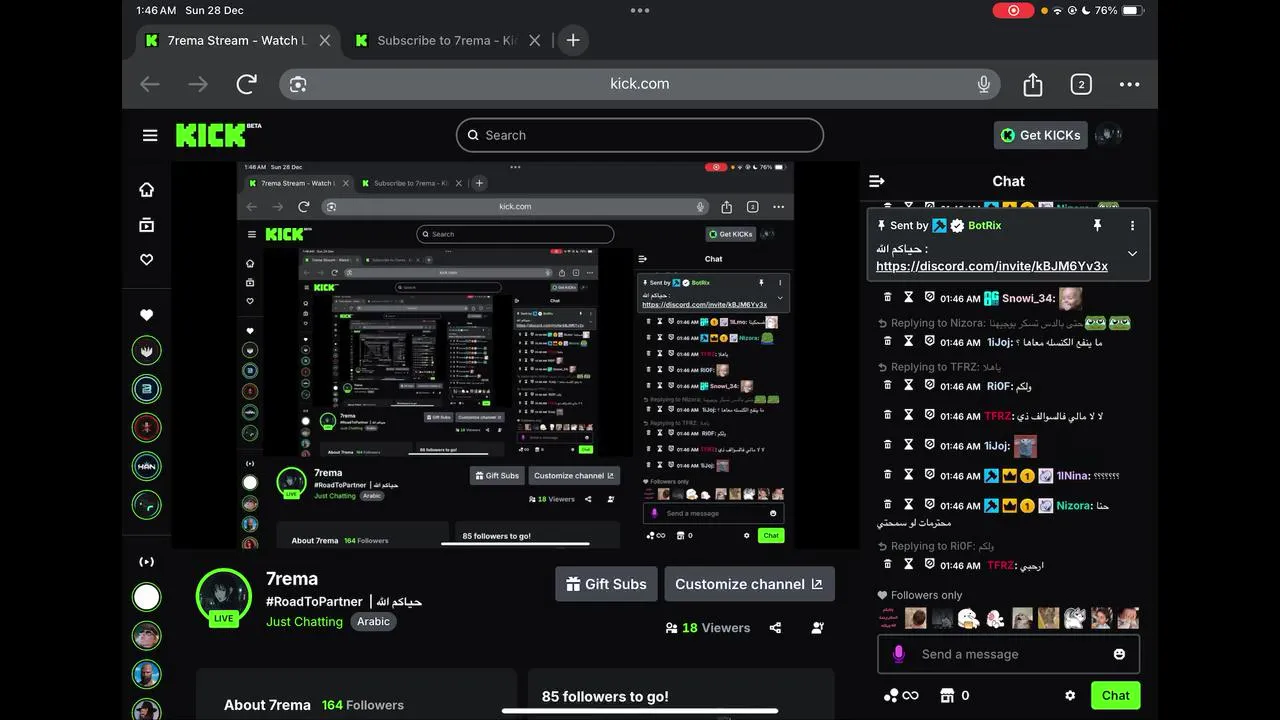Viewport: 1280px width, 720px height.
Task: Click the user icon beside share
Action: point(818,628)
